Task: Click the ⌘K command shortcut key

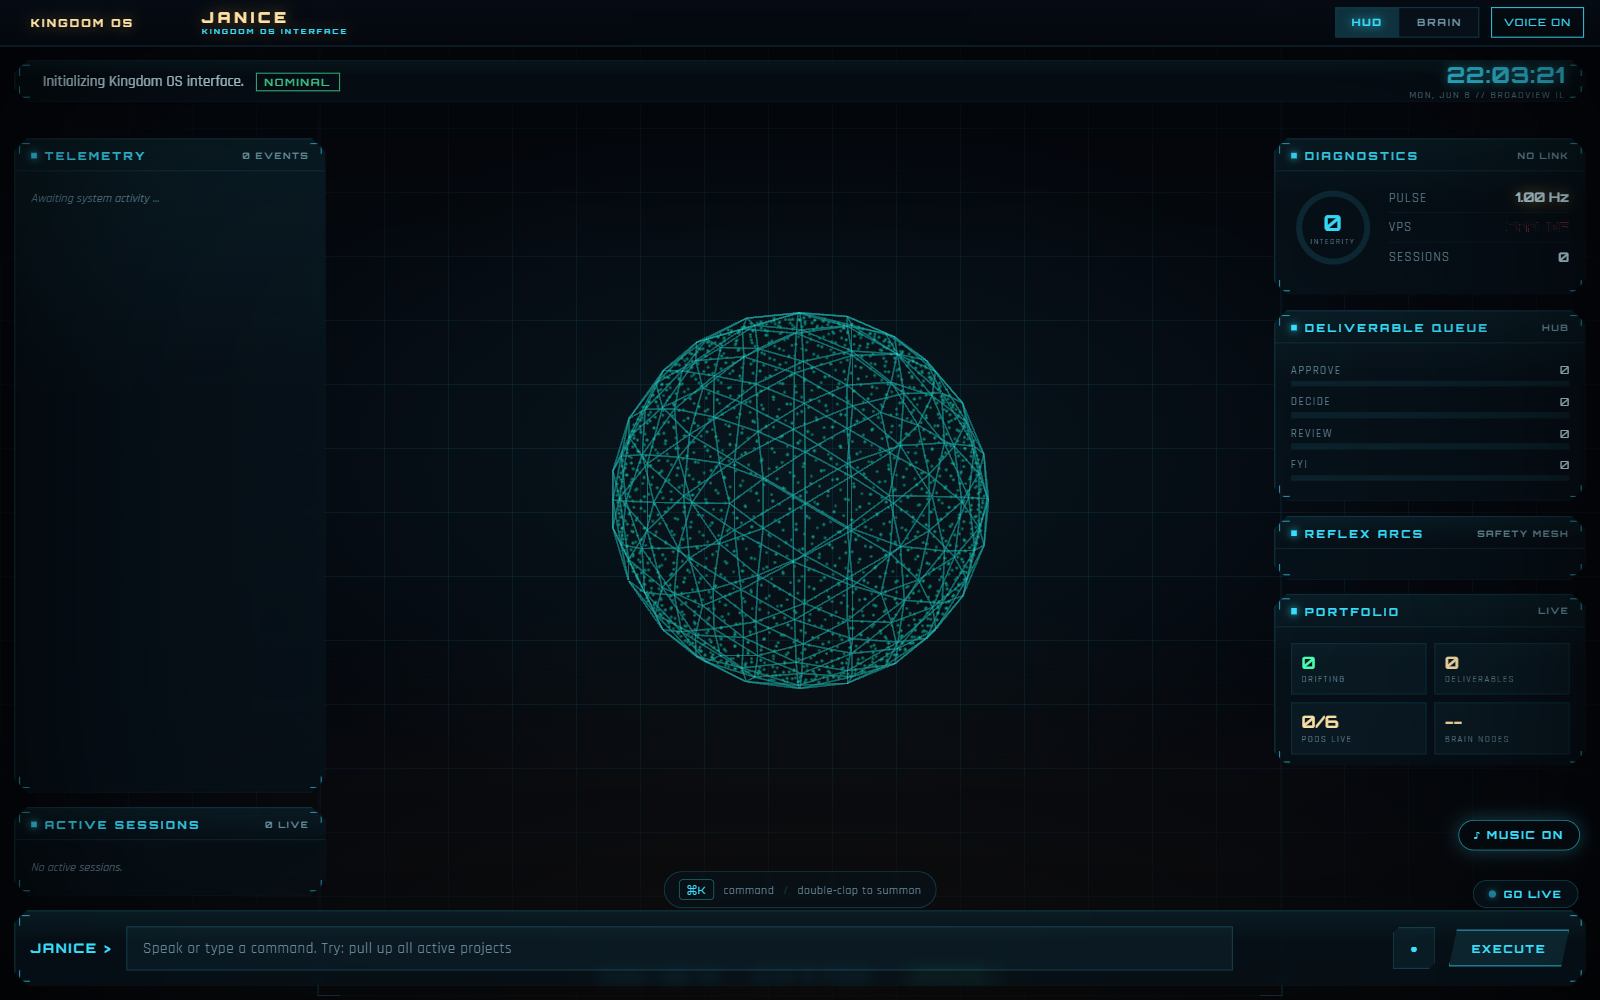Action: point(696,890)
